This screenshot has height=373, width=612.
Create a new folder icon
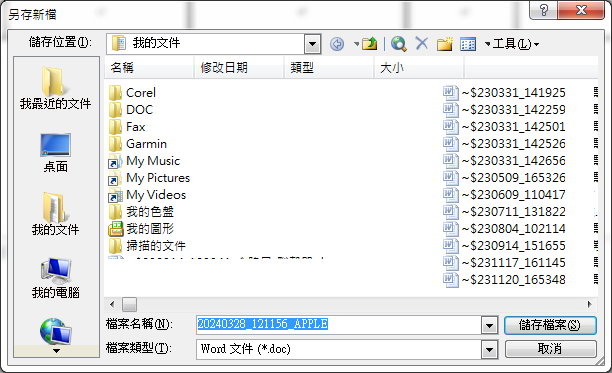(x=444, y=44)
